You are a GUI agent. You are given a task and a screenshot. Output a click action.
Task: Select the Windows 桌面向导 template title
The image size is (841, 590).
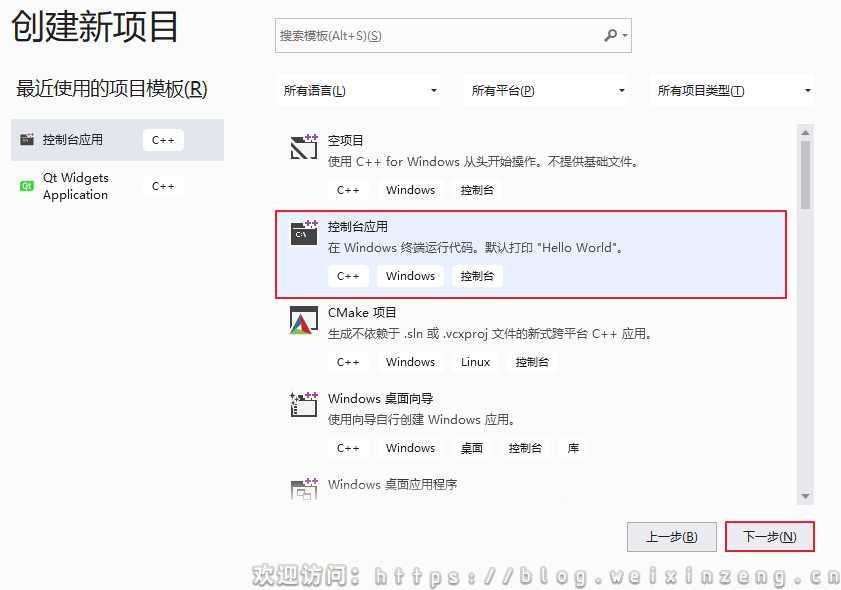[x=381, y=399]
